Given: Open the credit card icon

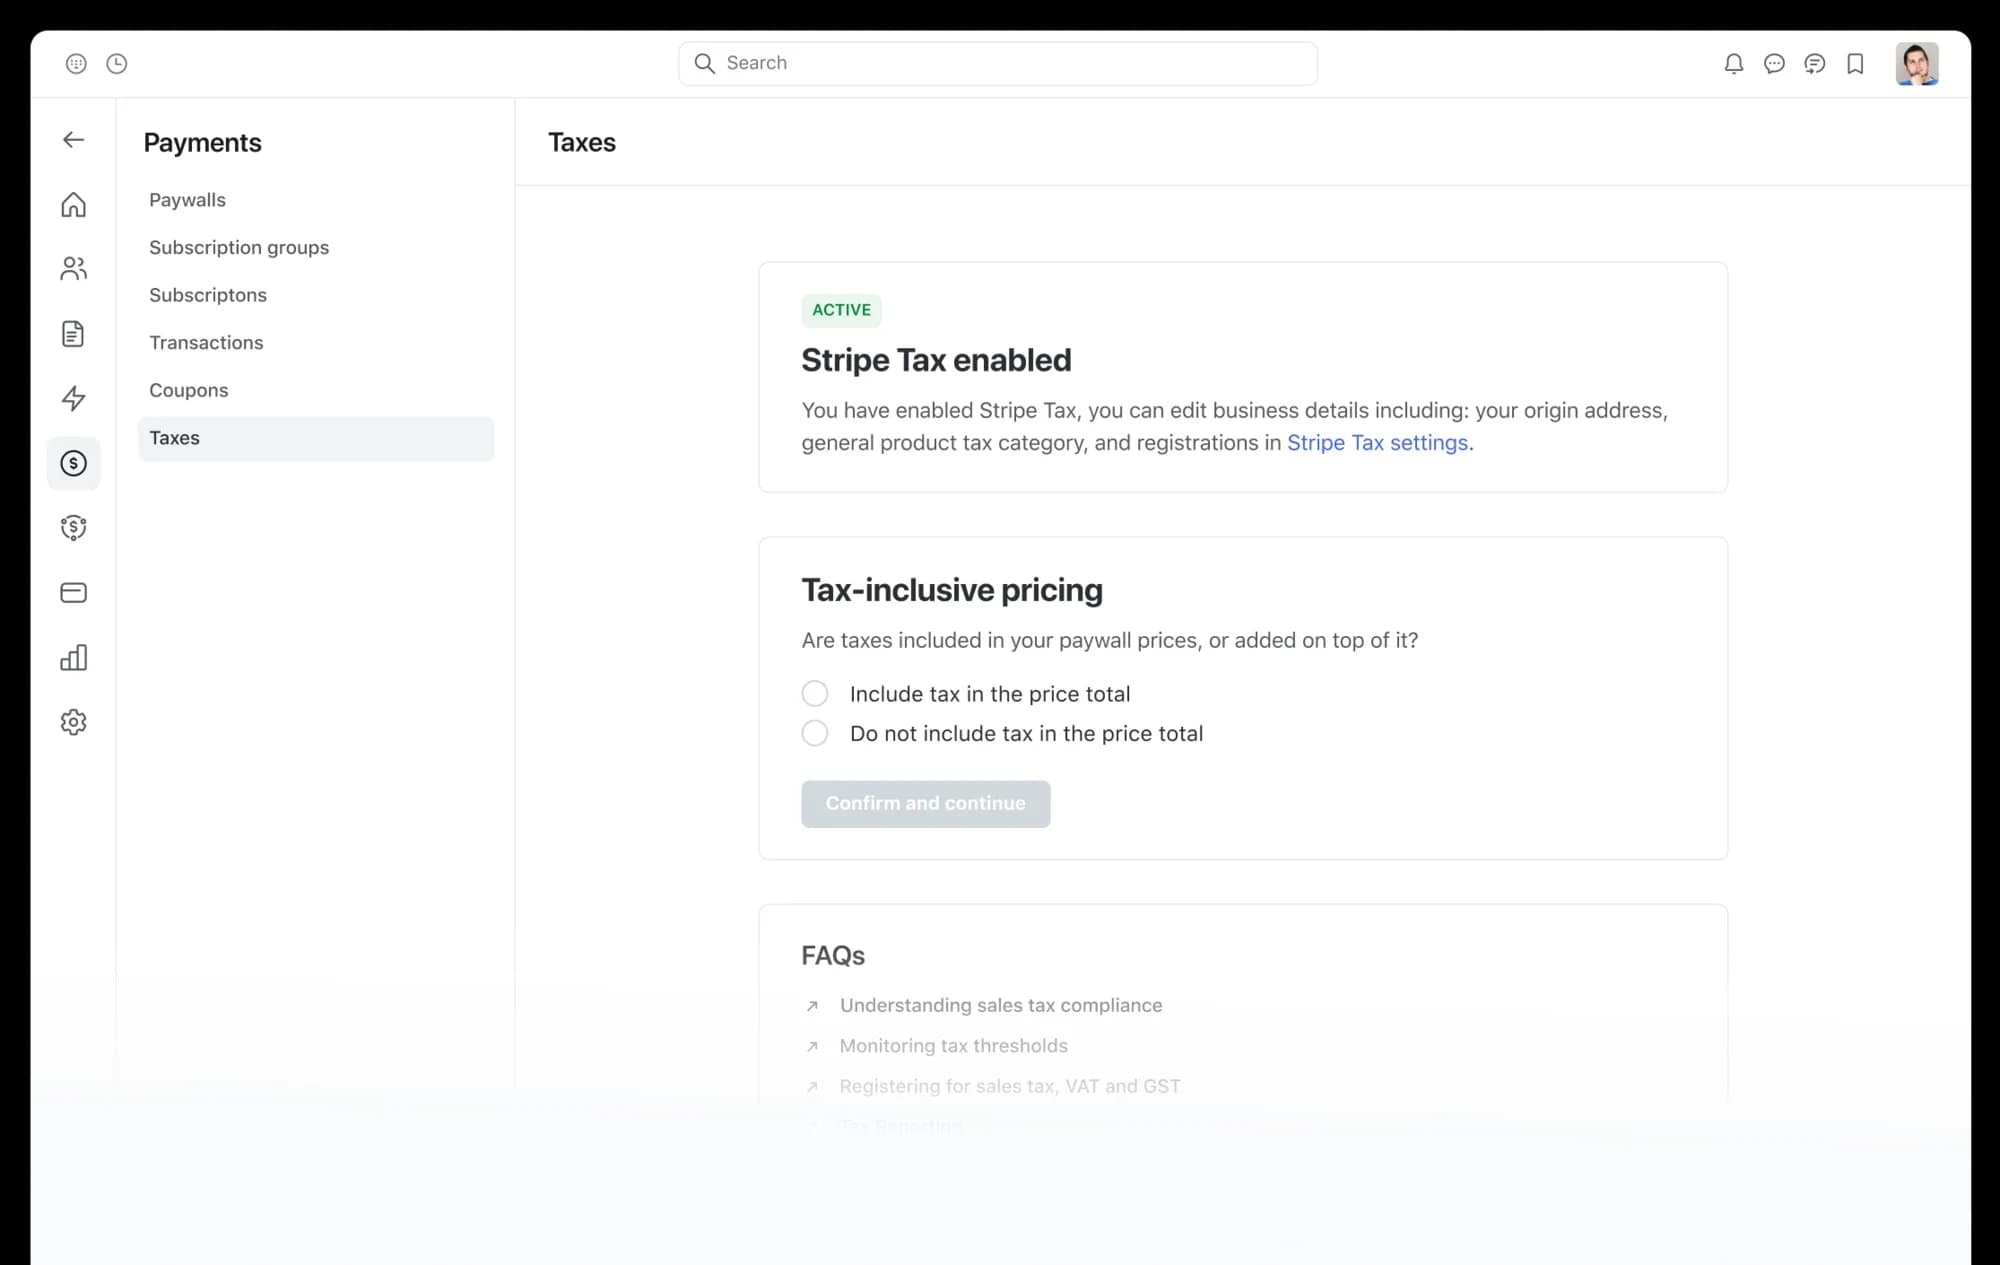Looking at the screenshot, I should pyautogui.click(x=73, y=593).
